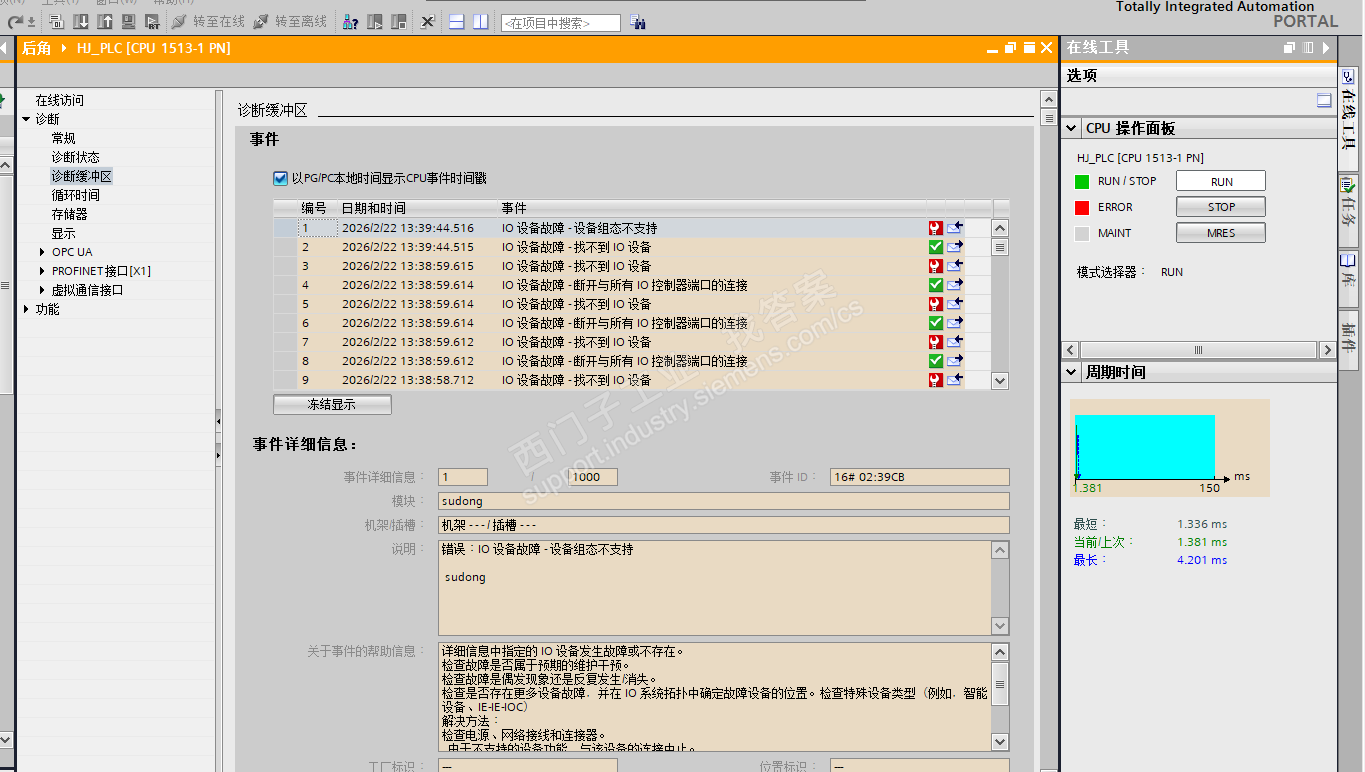Click the red wrench icon in event row 1
1365x772 pixels.
936,228
